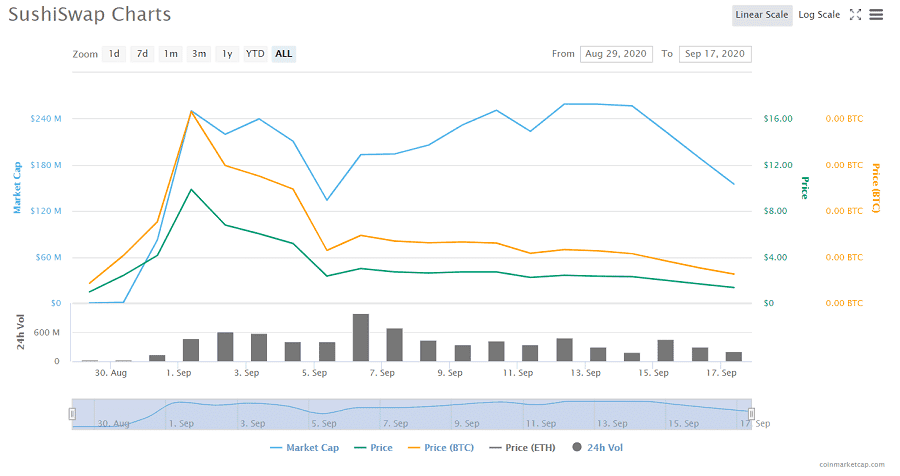This screenshot has width=900, height=476.
Task: Click the vertical 24h Vol axis title
Action: pyautogui.click(x=21, y=332)
